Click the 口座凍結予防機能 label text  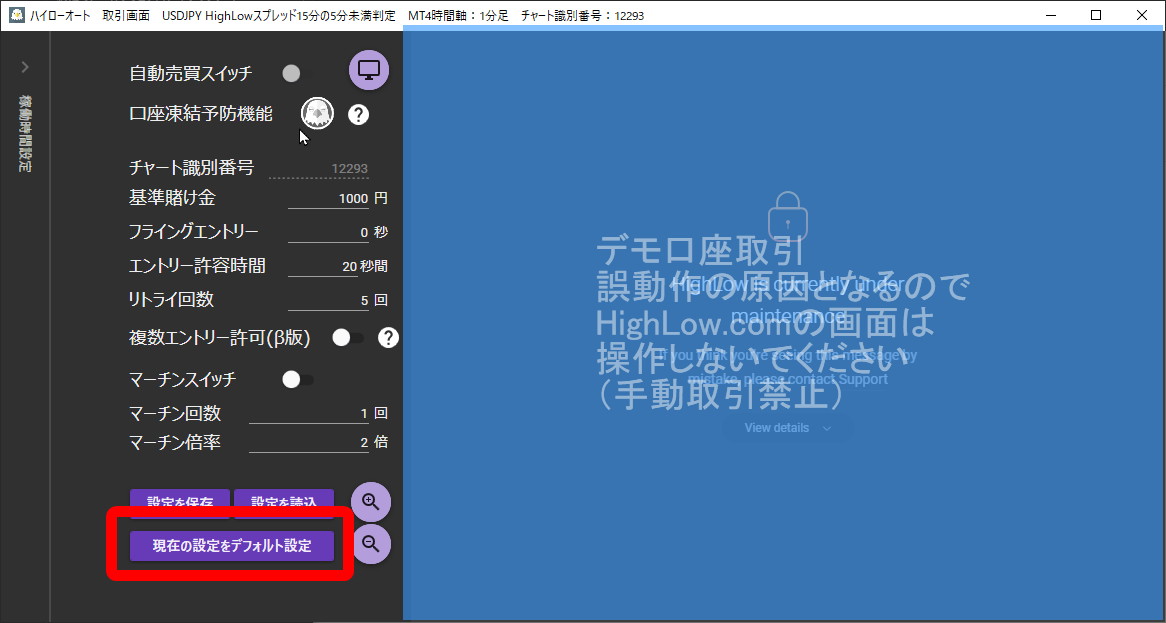coord(201,114)
